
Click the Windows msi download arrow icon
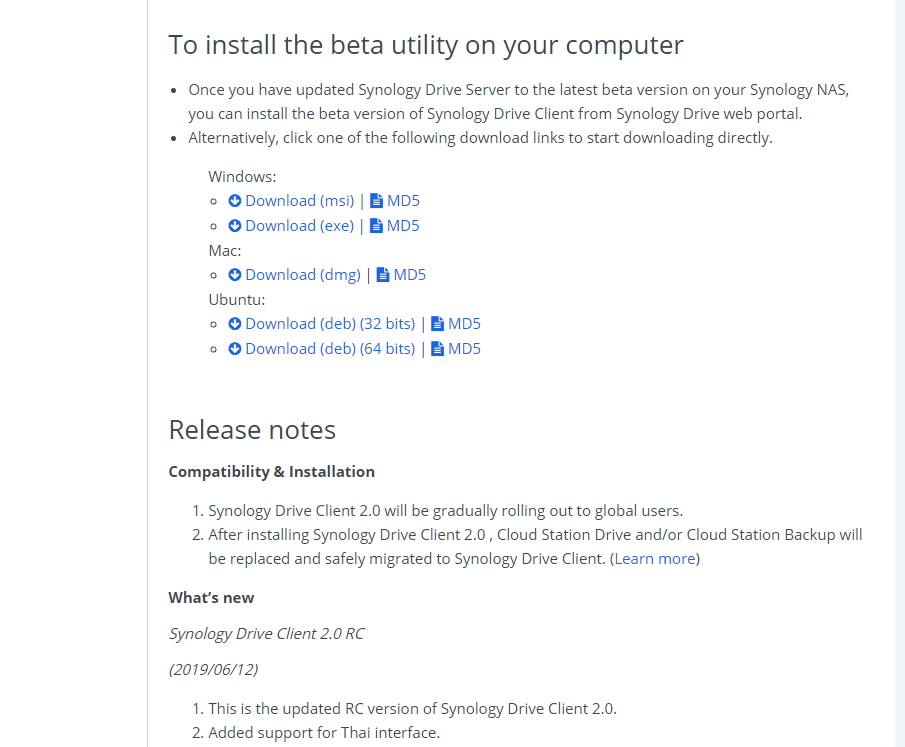(x=234, y=200)
